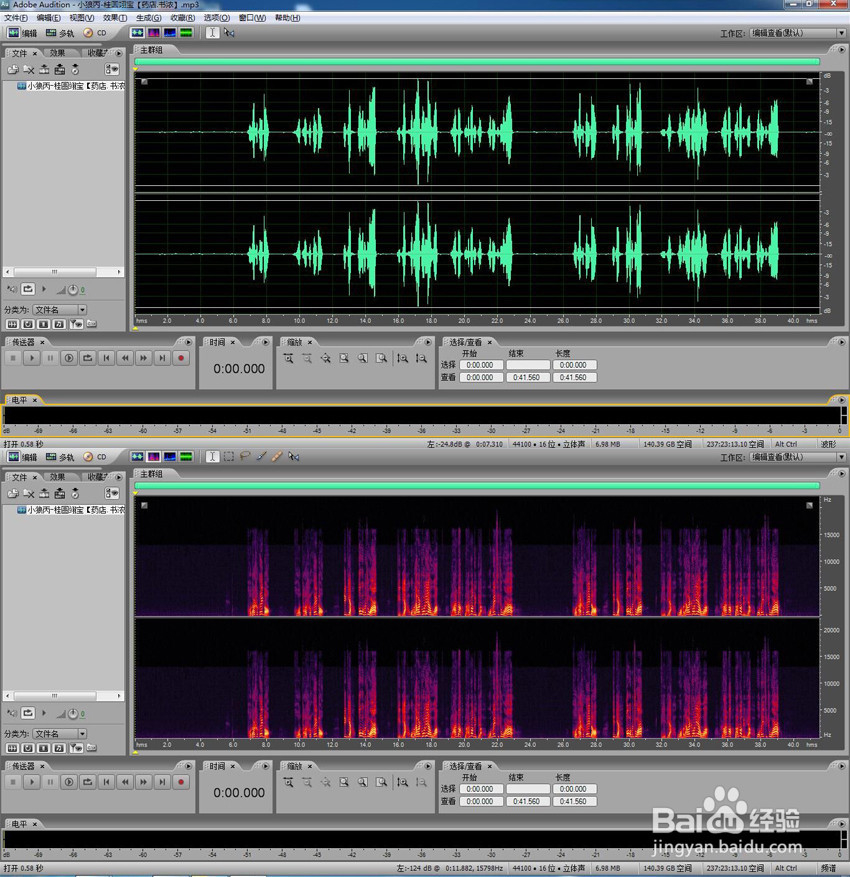
Task: Switch to 编辑 view in the waveform window
Action: (22, 33)
